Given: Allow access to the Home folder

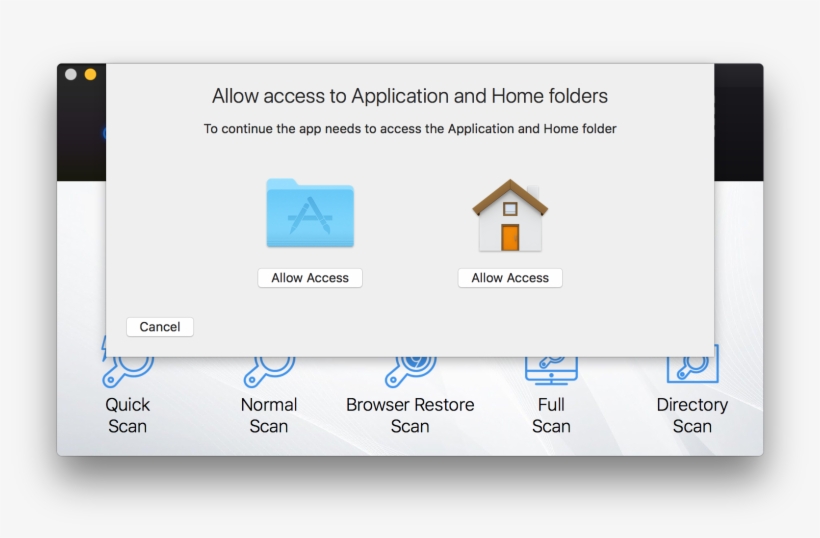Looking at the screenshot, I should pyautogui.click(x=510, y=278).
